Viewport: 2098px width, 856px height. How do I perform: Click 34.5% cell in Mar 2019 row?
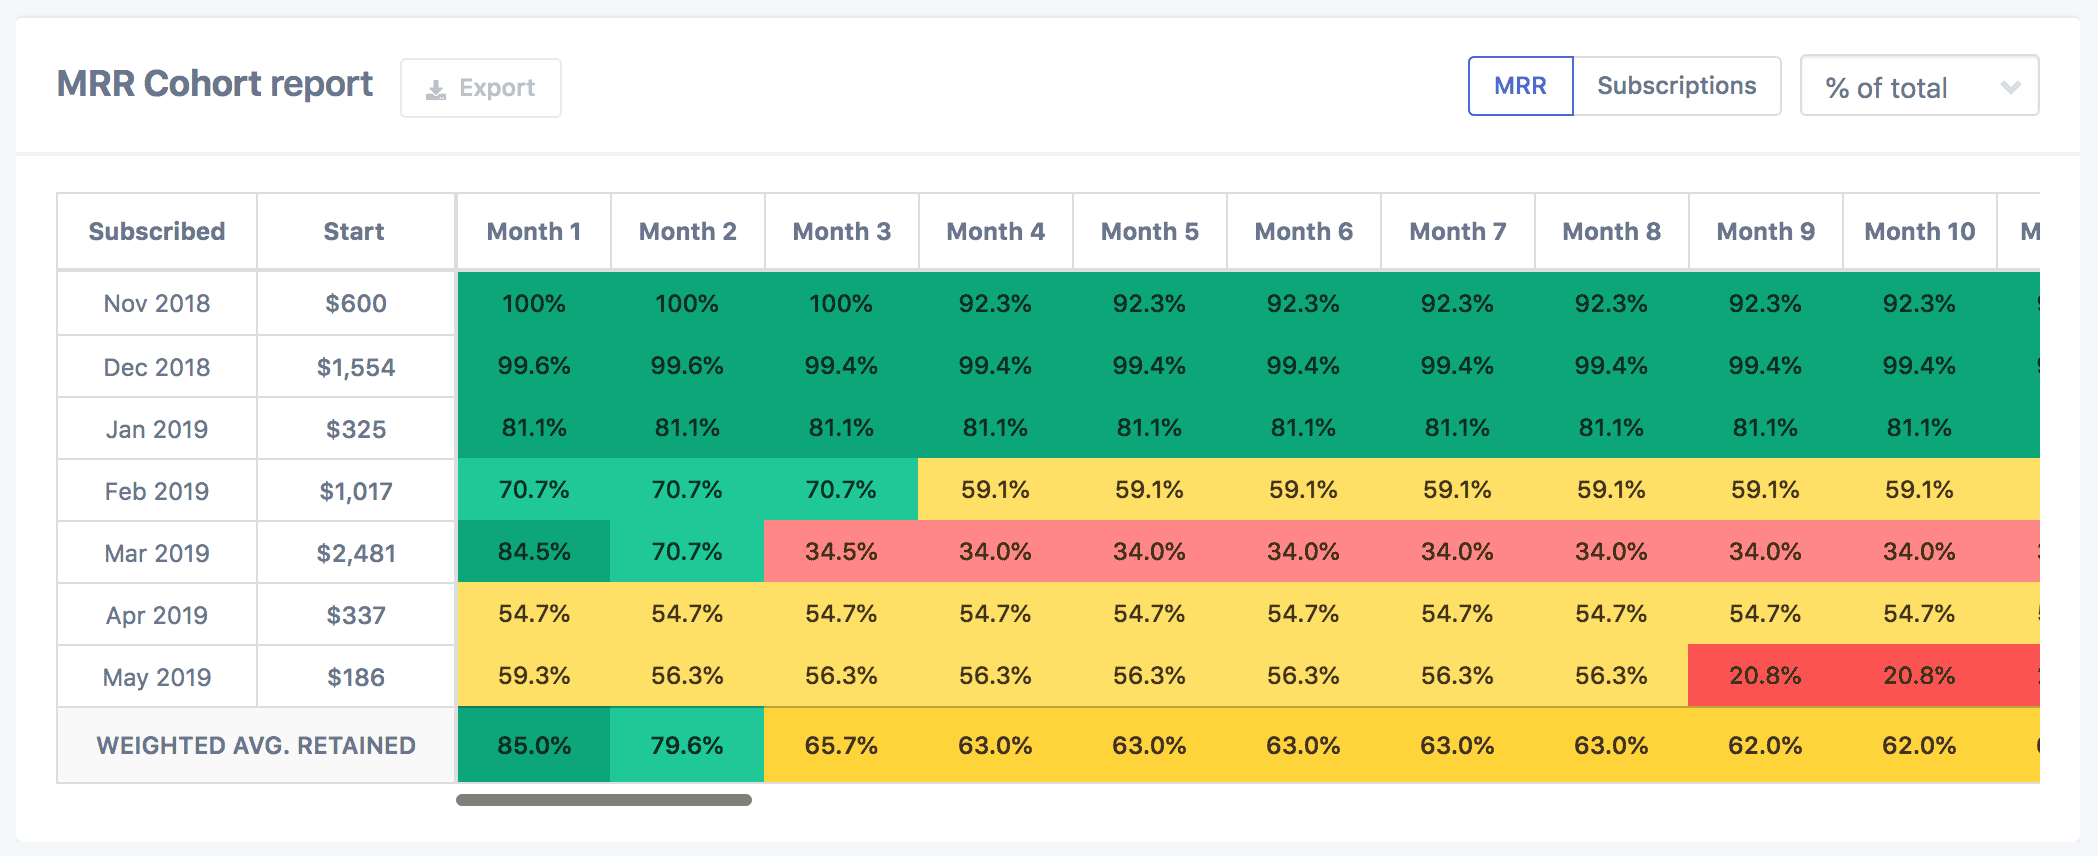coord(841,552)
